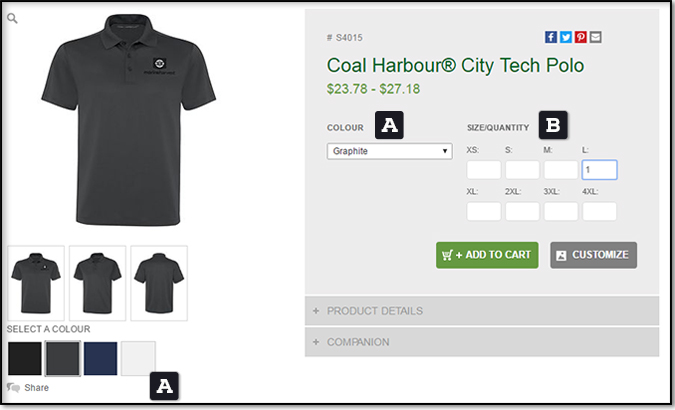Select the navy blue colour swatch
Screen dimensions: 675x410
(x=100, y=358)
